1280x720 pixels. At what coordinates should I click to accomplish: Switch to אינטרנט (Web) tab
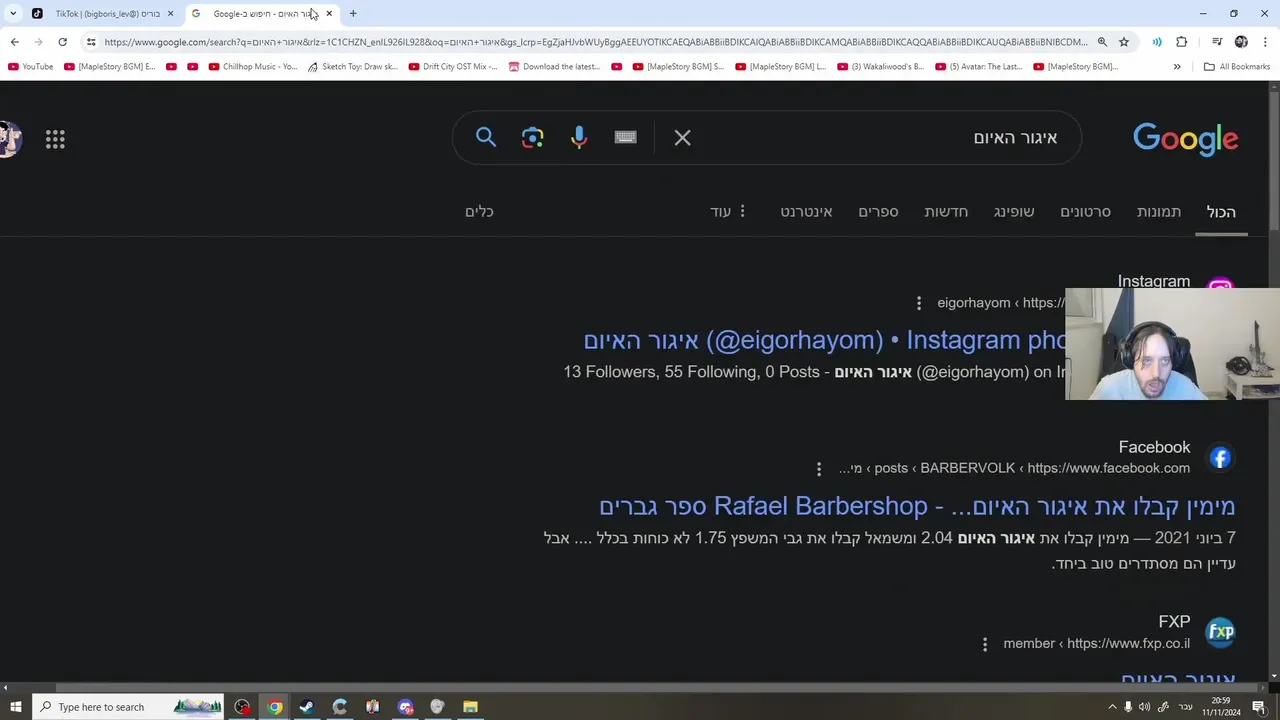pos(806,212)
